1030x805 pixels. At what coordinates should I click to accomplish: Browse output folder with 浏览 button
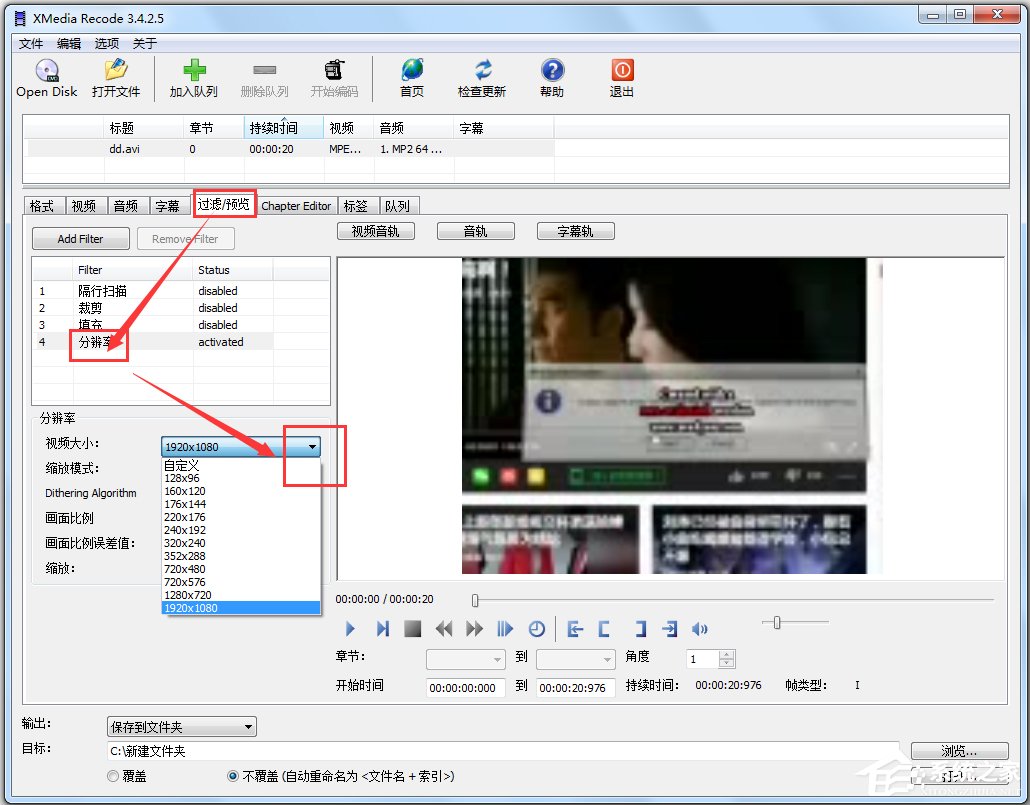point(961,750)
